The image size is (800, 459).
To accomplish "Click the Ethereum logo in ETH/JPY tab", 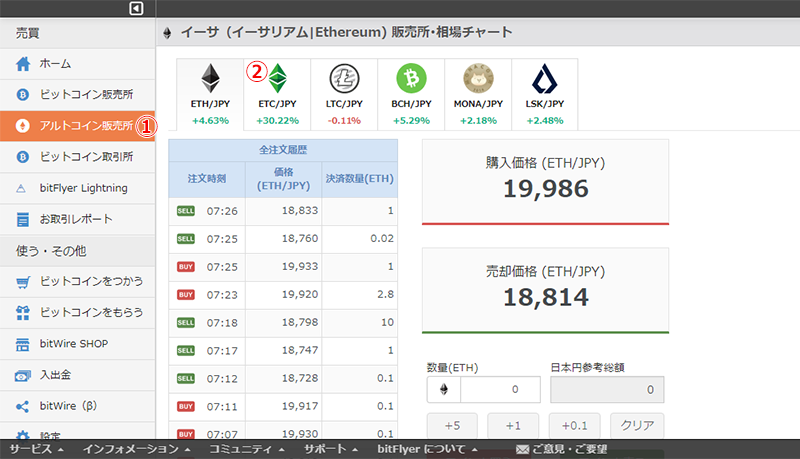I will (x=210, y=78).
